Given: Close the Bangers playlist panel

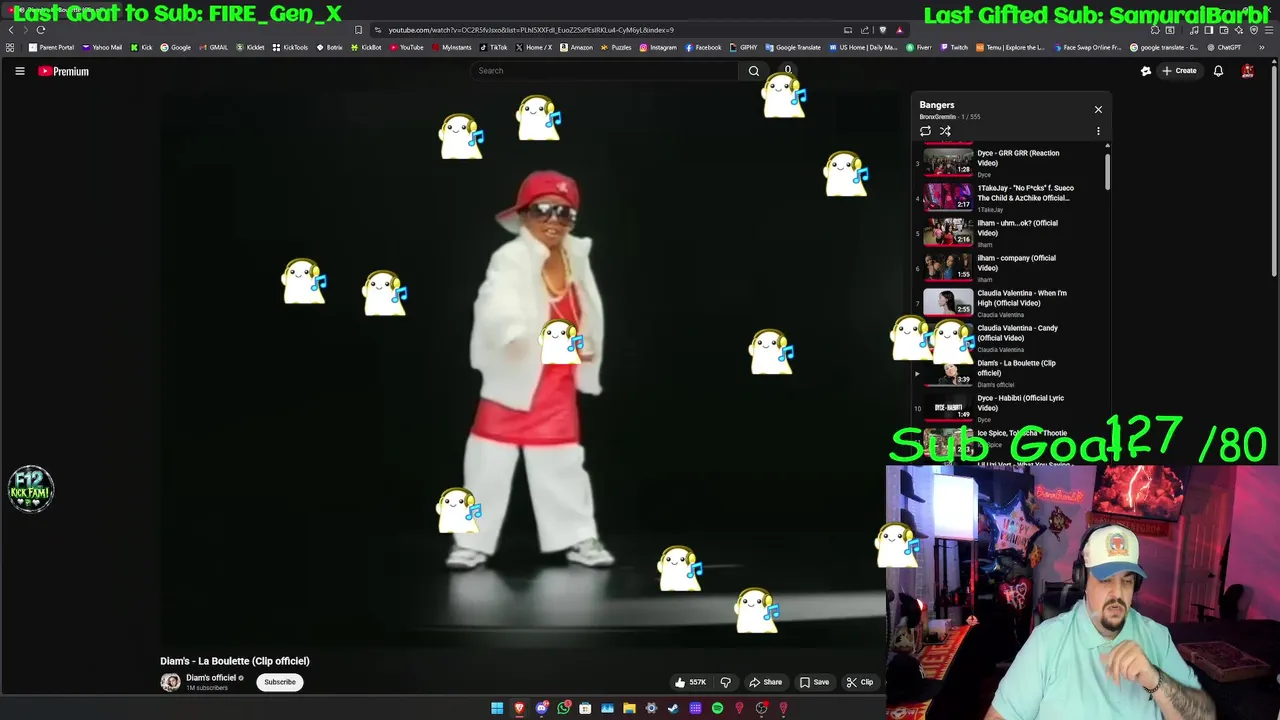Looking at the screenshot, I should [x=1098, y=109].
